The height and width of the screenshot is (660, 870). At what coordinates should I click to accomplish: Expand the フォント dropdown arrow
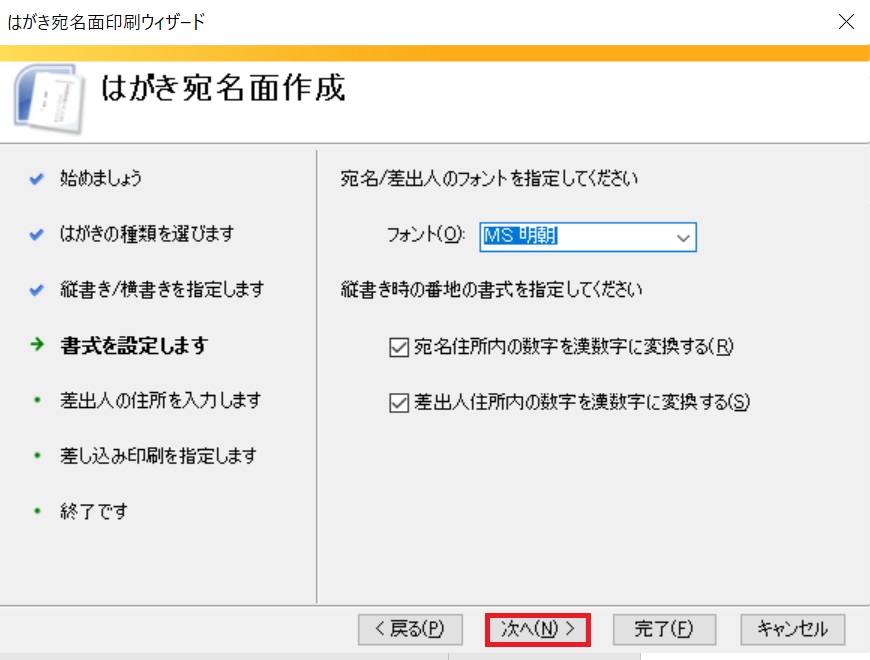point(683,237)
